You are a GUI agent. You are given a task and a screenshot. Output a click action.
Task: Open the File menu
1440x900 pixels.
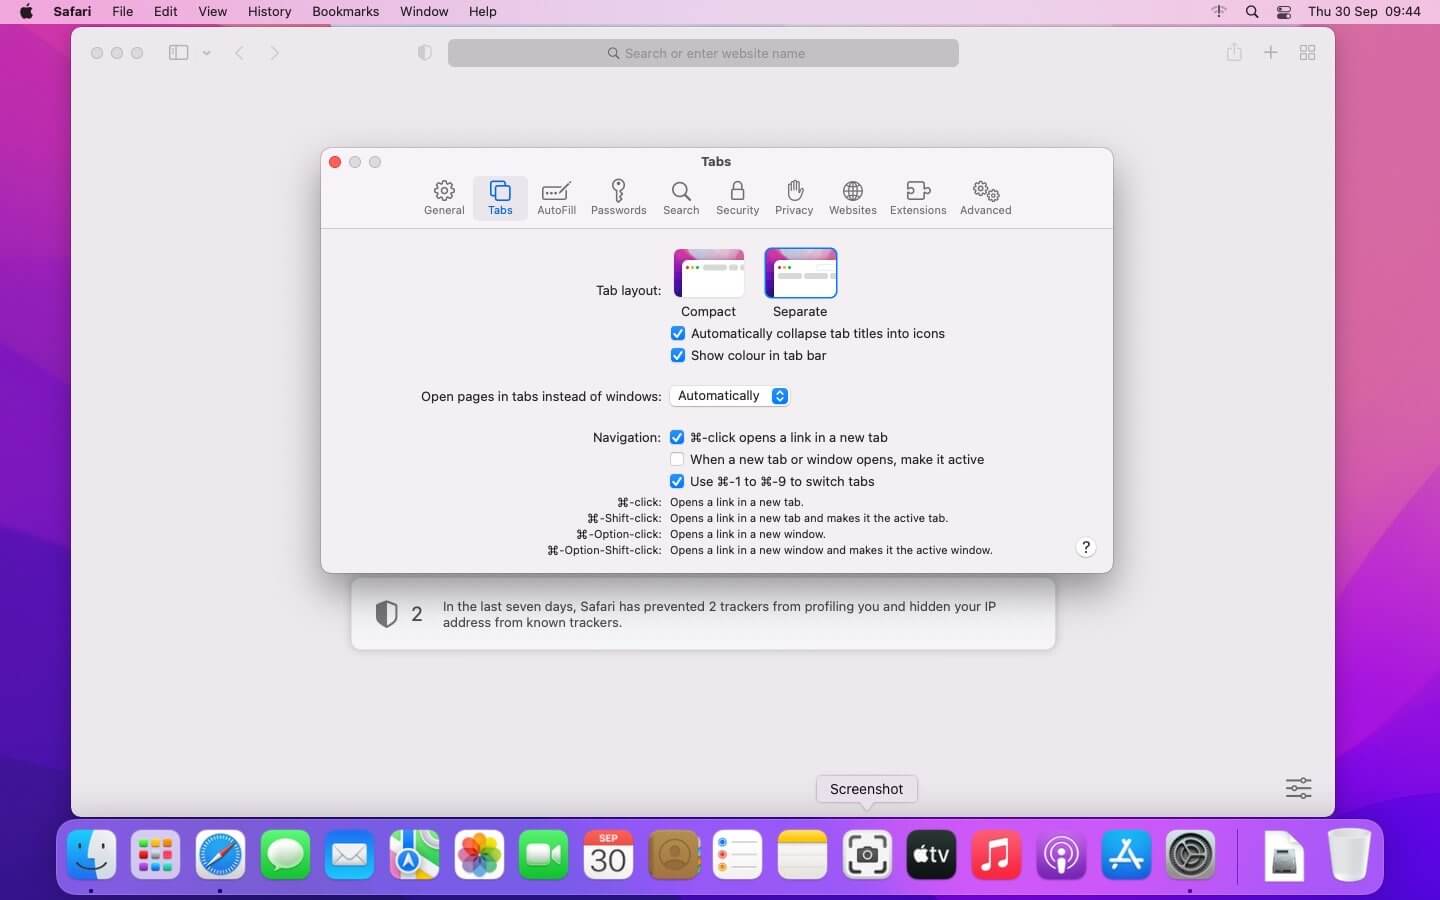pyautogui.click(x=123, y=12)
